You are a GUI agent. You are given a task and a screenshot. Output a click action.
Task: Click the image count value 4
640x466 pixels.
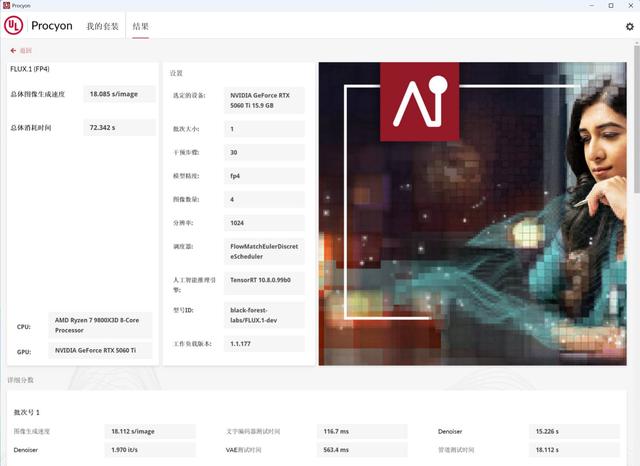pos(264,200)
